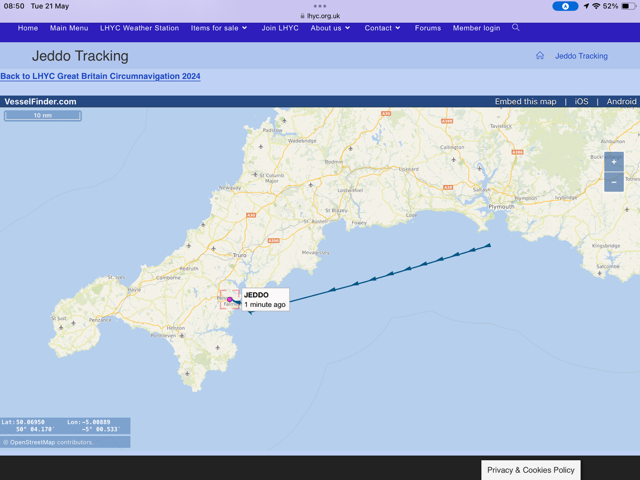Screen dimensions: 640x480
Task: Tap the three dots at top of browser
Action: click(x=320, y=6)
